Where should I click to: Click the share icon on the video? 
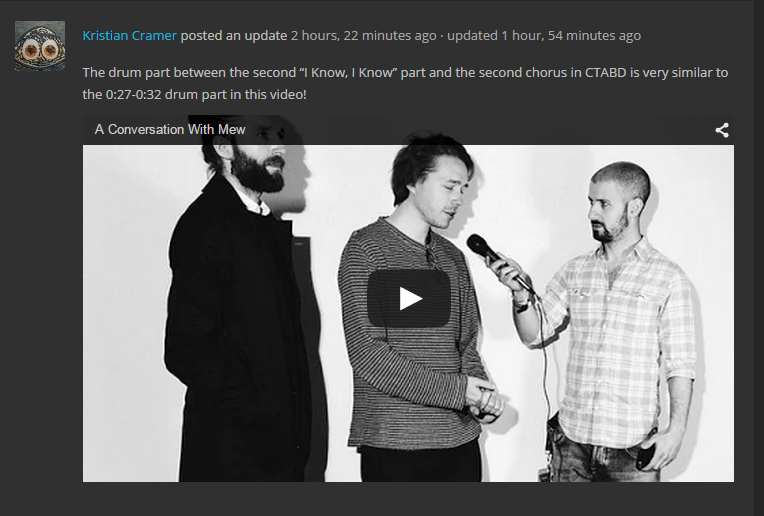(722, 130)
